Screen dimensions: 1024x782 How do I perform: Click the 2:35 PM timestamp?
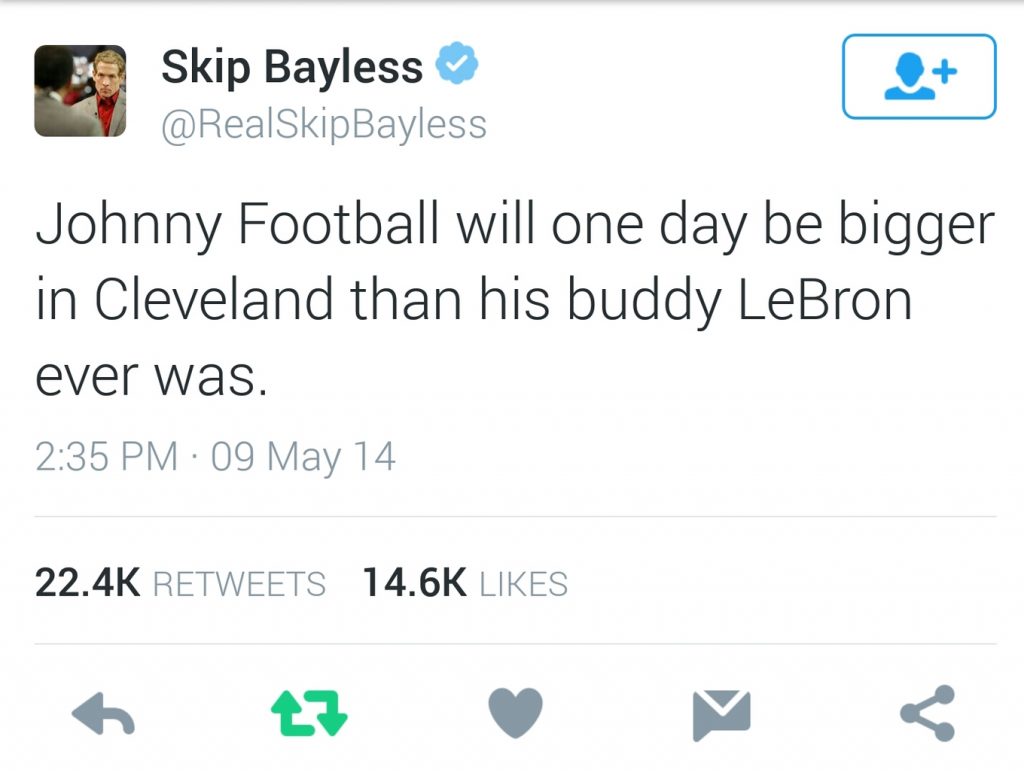[x=106, y=457]
